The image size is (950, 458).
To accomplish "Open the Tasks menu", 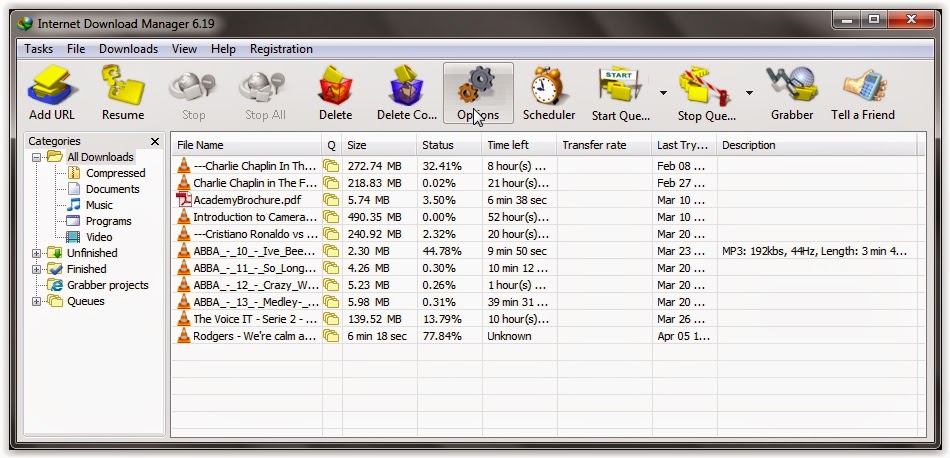I will [x=38, y=49].
